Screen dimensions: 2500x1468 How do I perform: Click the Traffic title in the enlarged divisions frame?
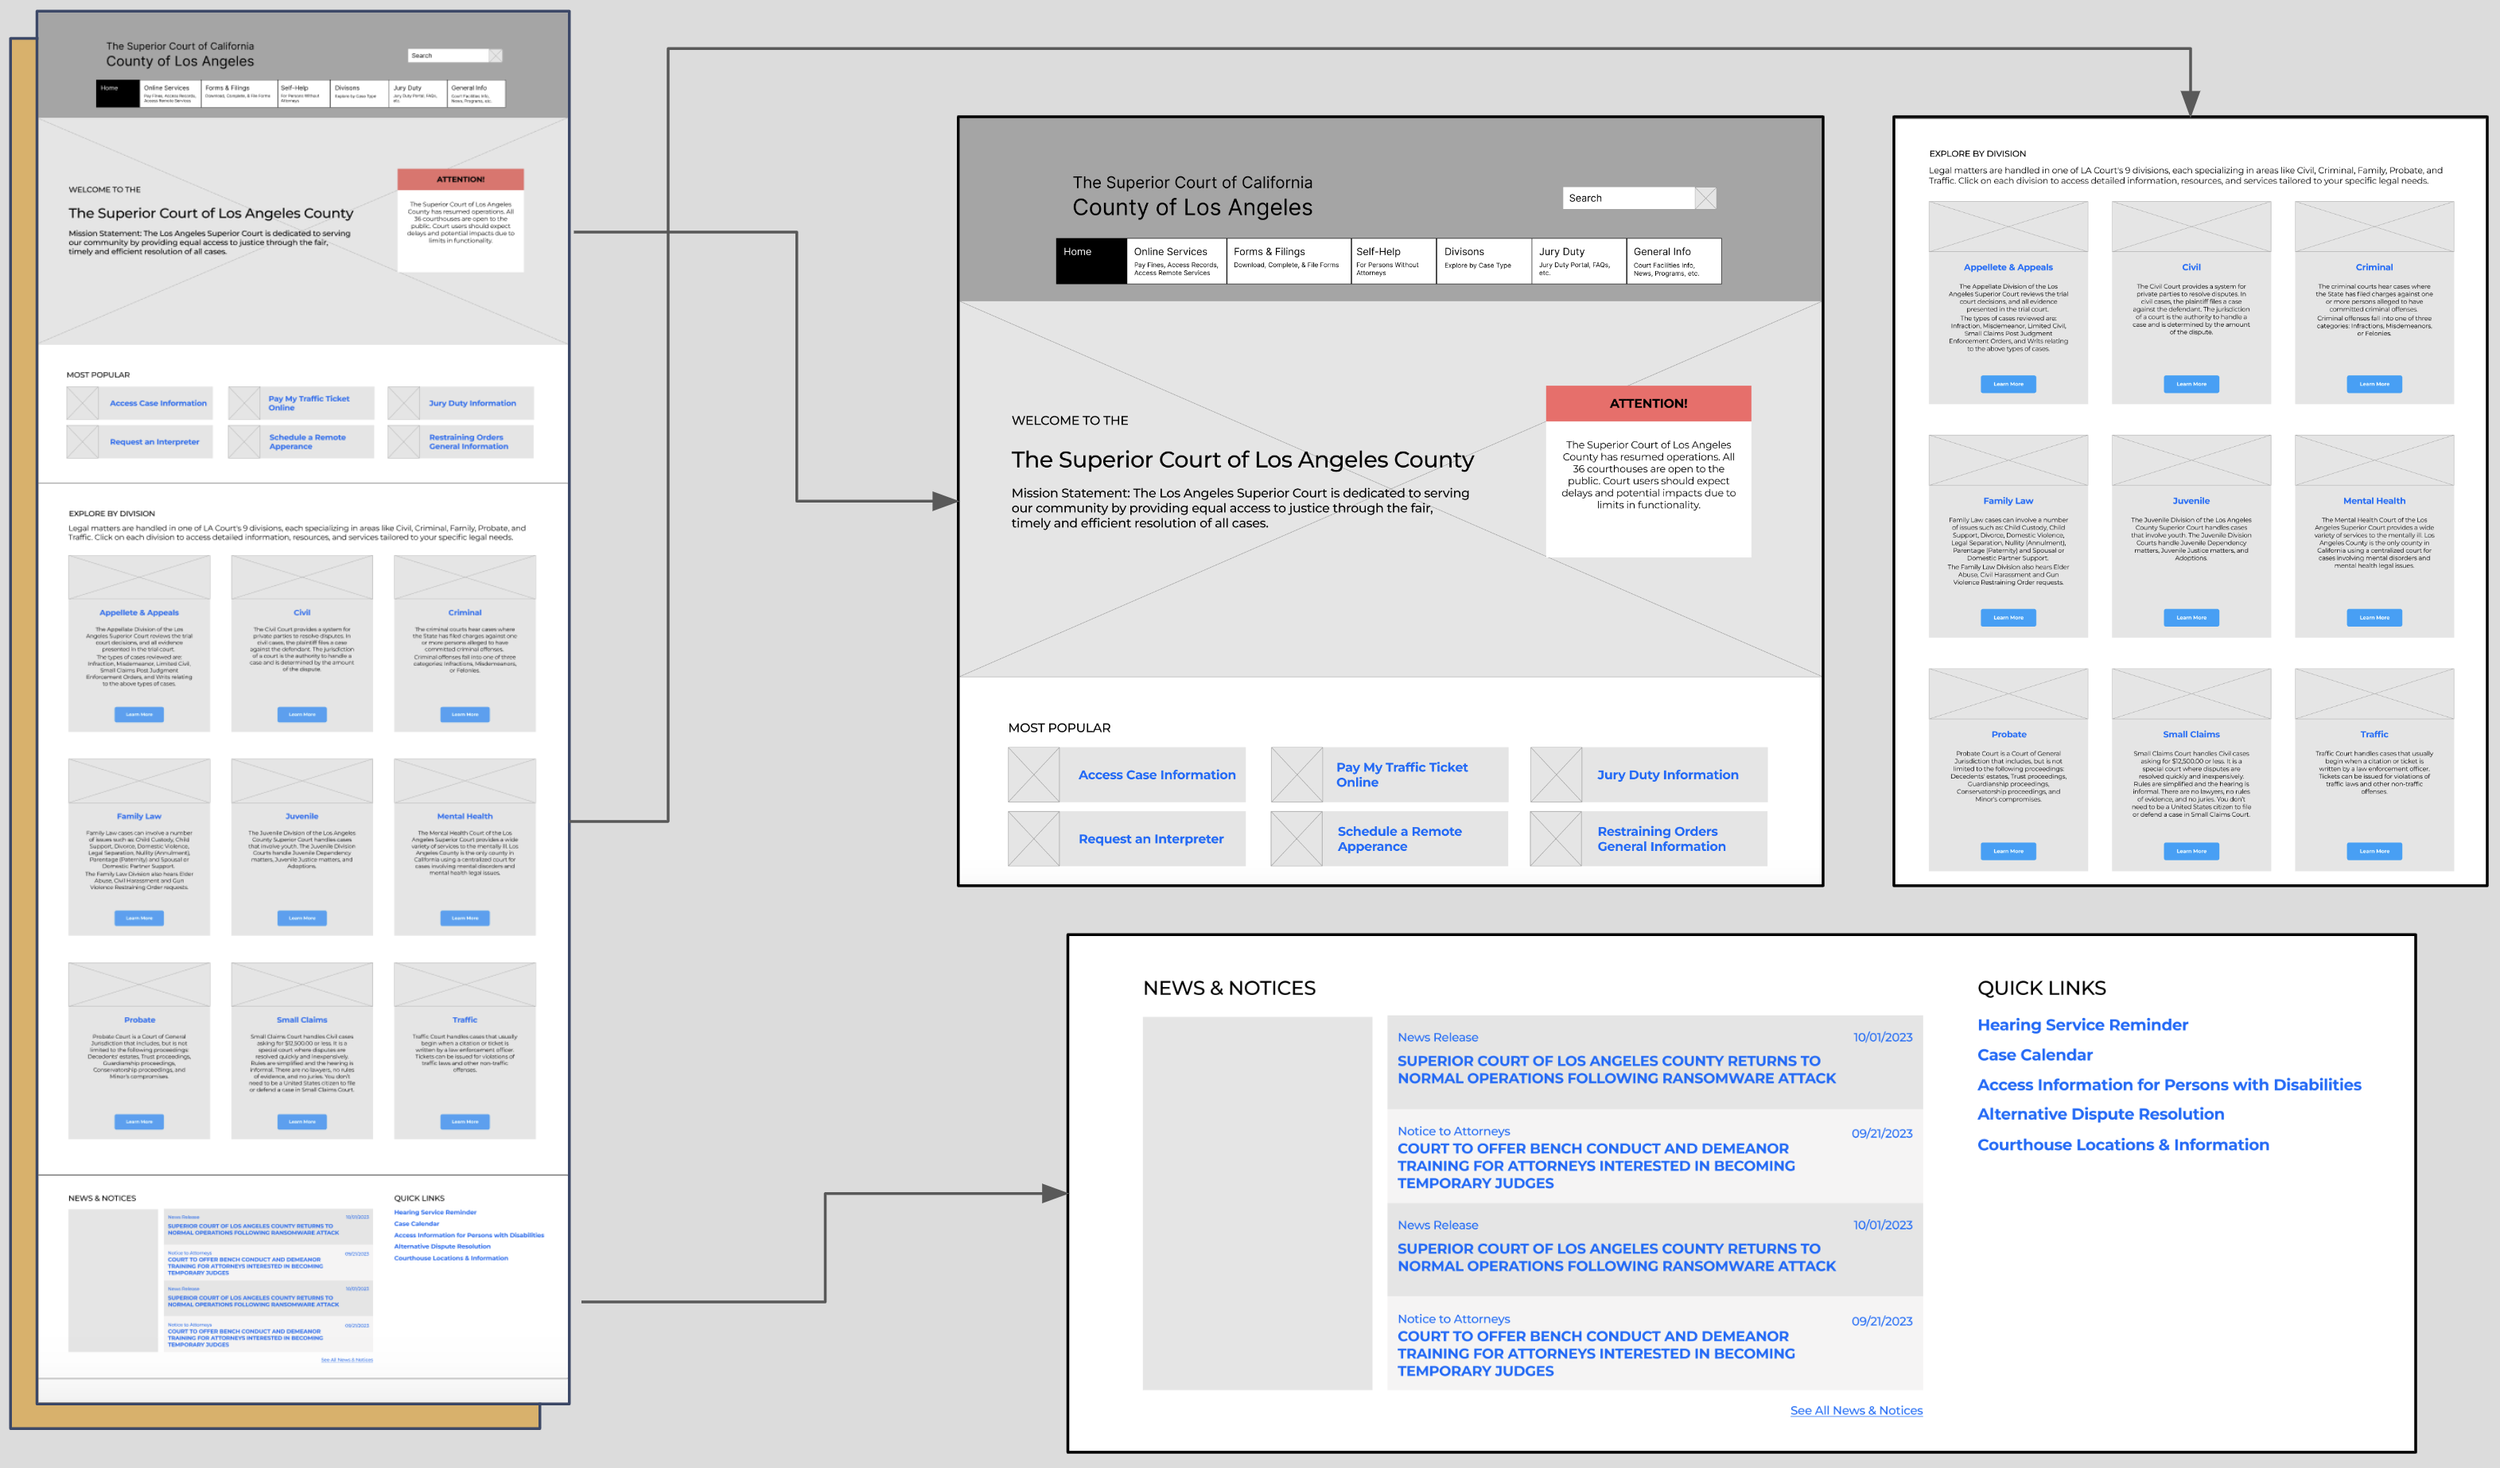(2374, 734)
